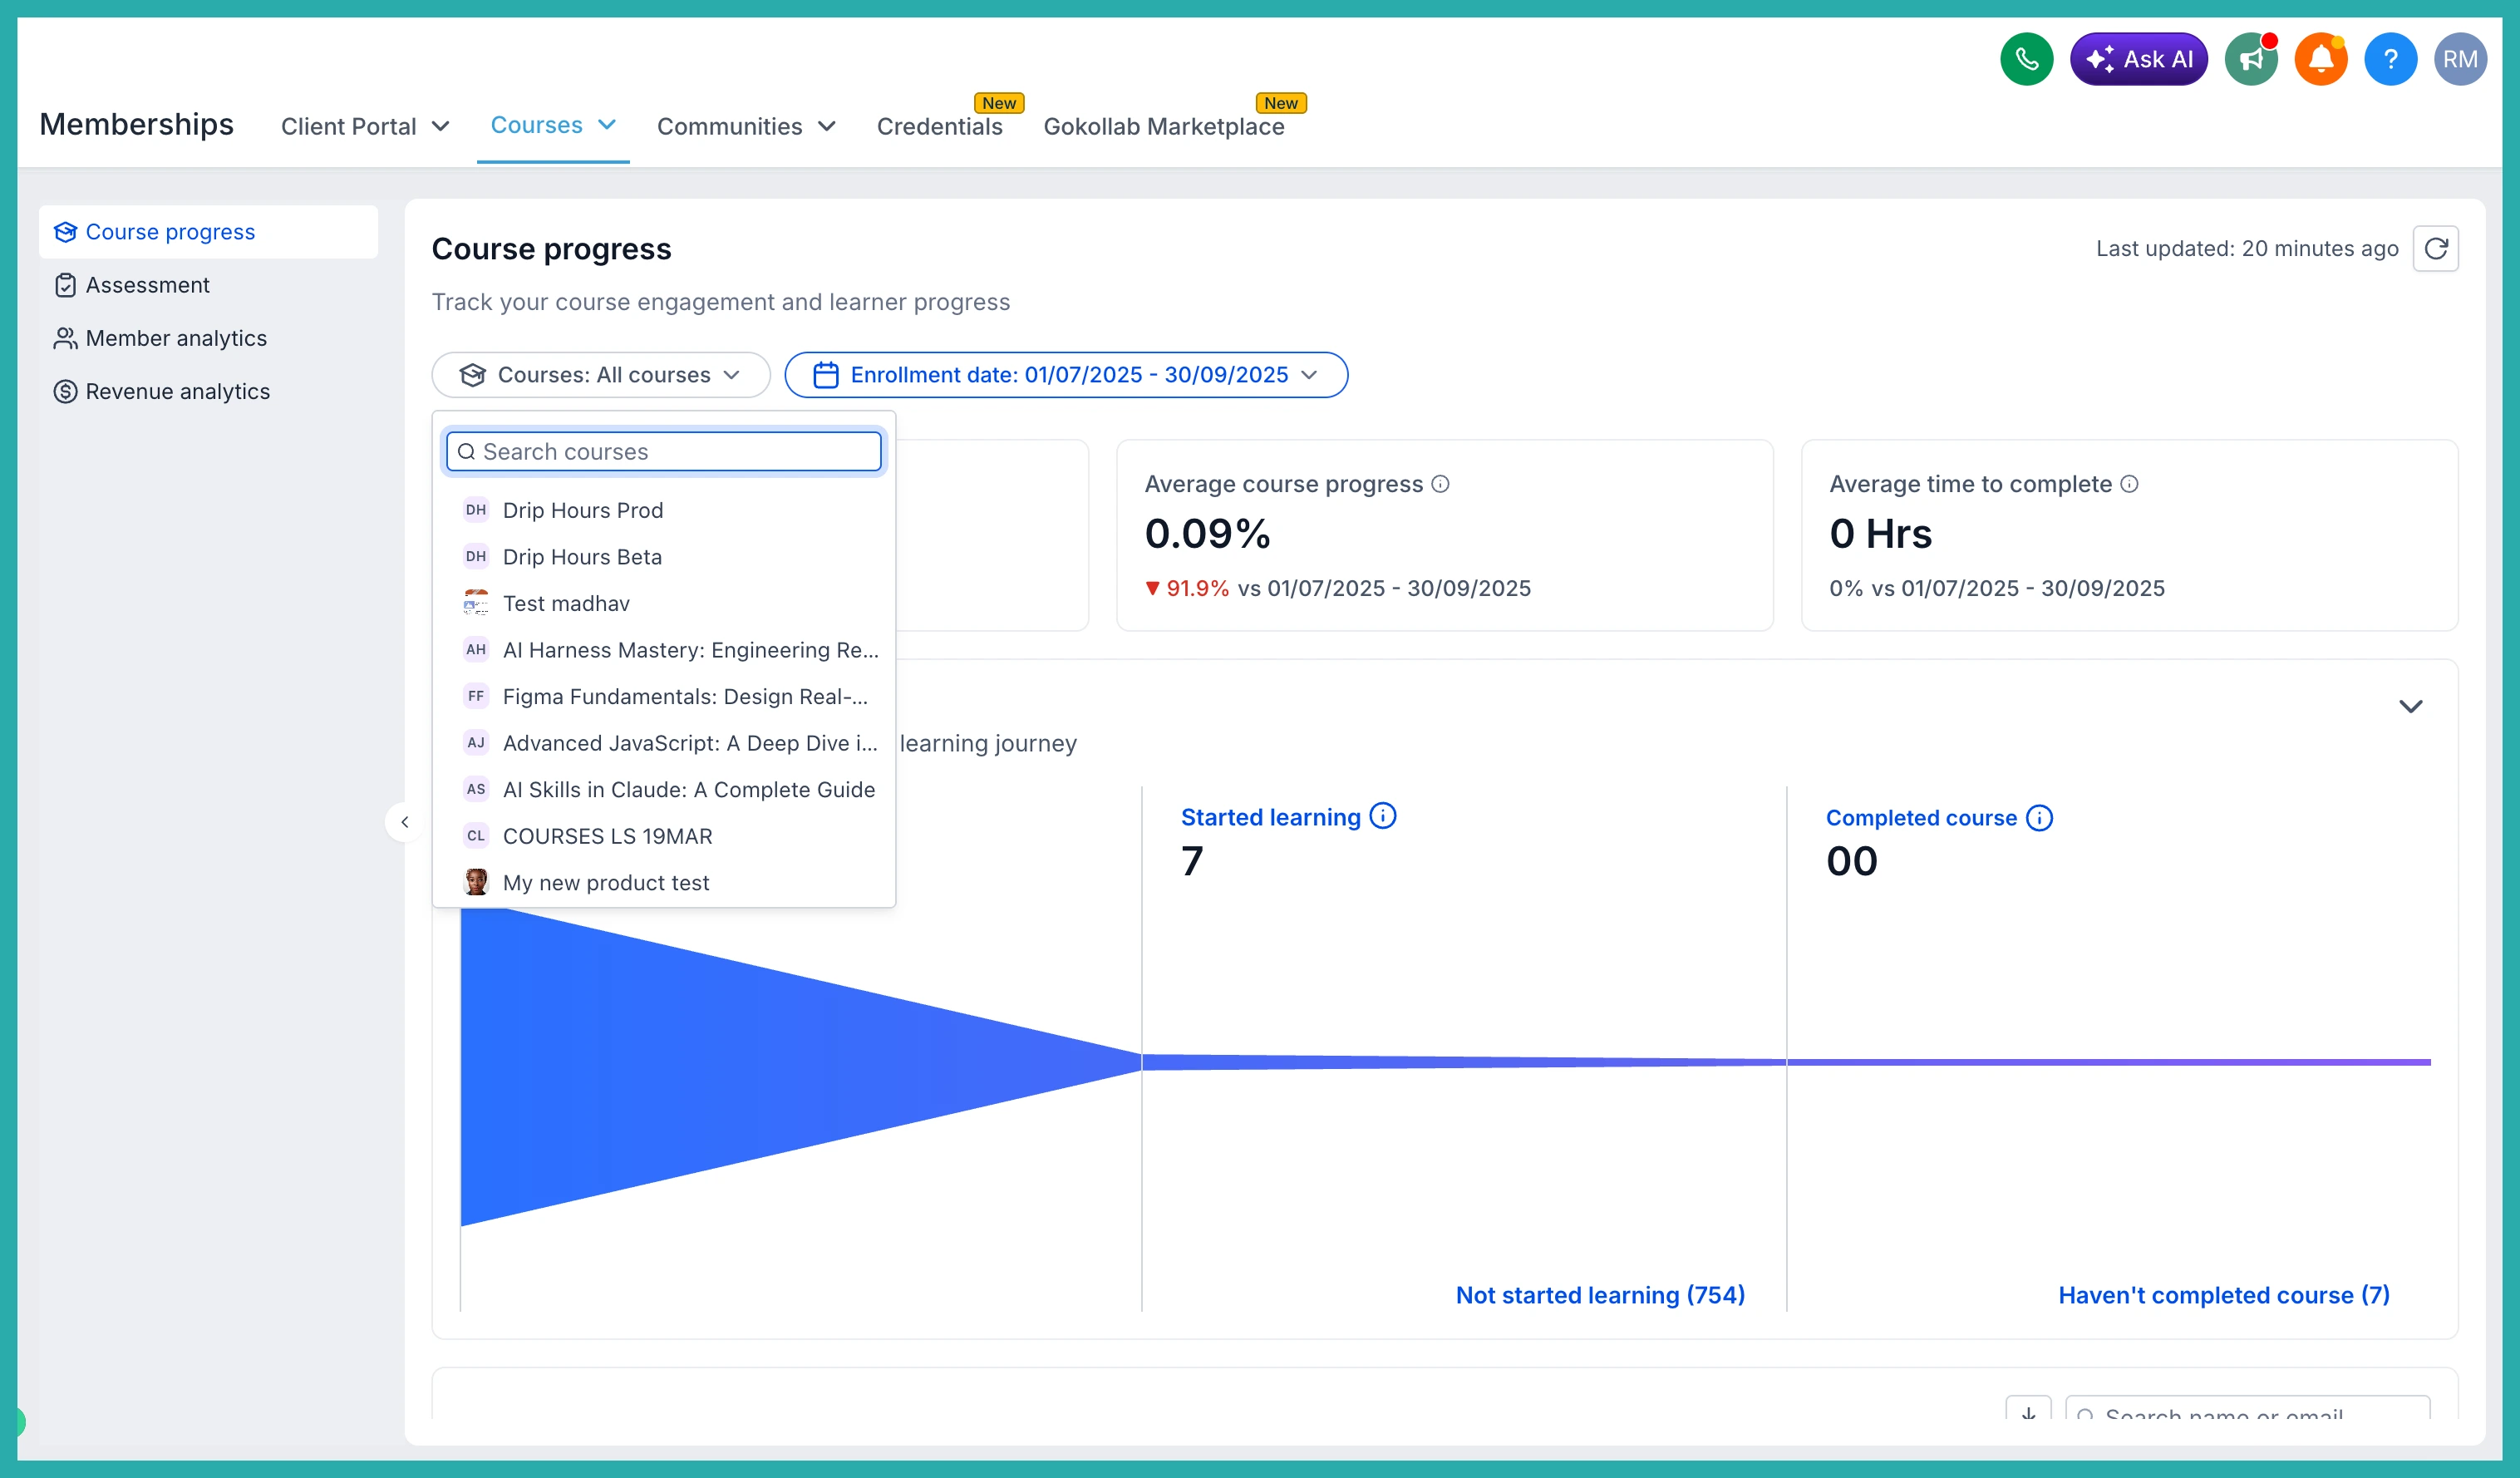This screenshot has width=2520, height=1478.
Task: Collapse the left sidebar with arrow handle
Action: tap(404, 822)
